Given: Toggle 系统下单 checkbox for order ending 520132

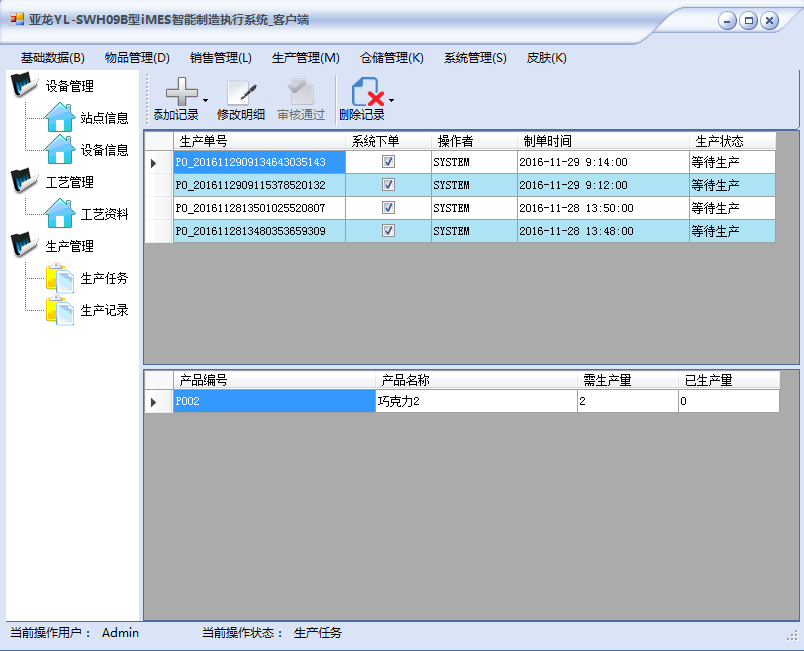Looking at the screenshot, I should (388, 185).
